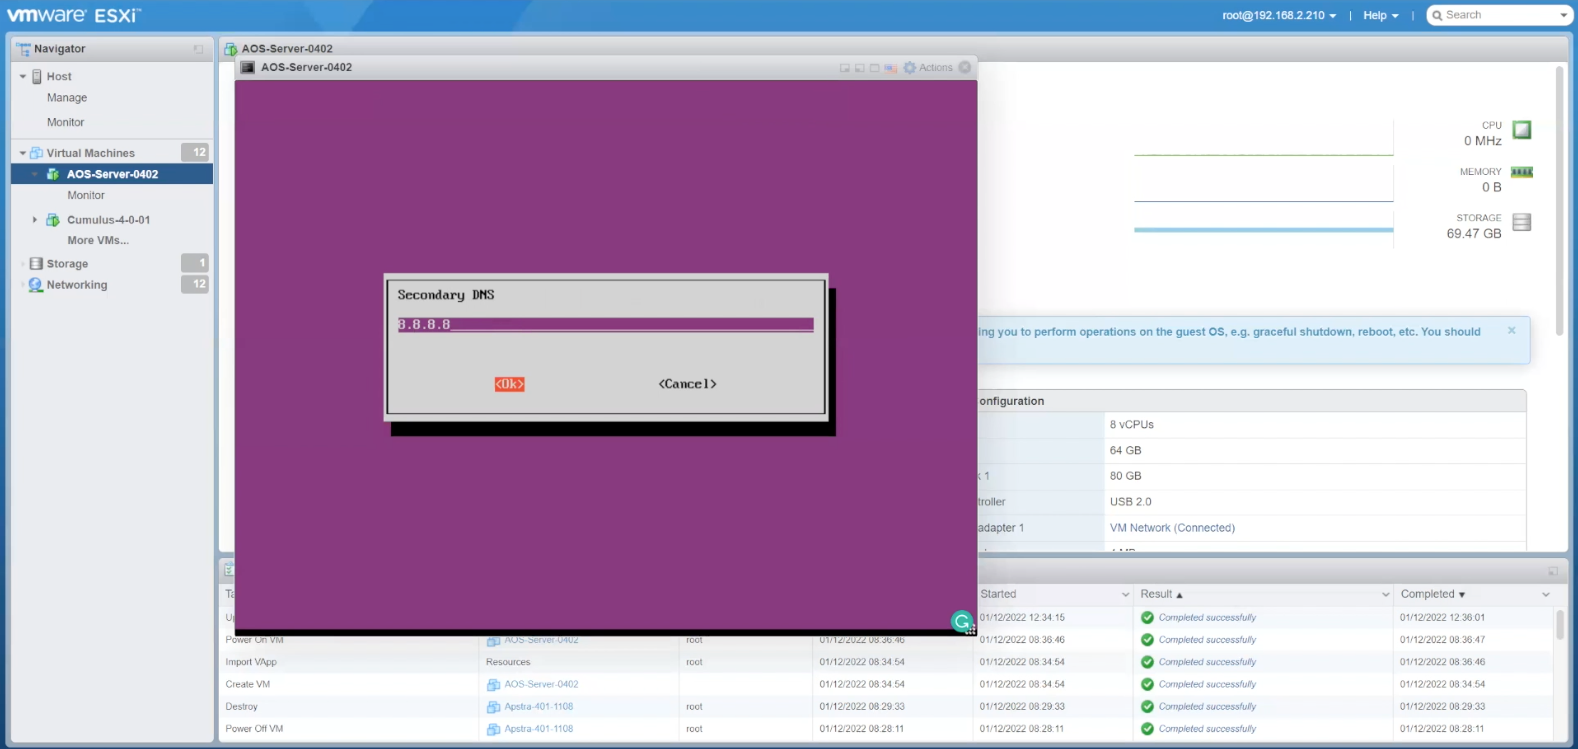Viewport: 1578px width, 749px height.
Task: Open Apstra-401-1108 link in Power Off VM row
Action: click(539, 729)
